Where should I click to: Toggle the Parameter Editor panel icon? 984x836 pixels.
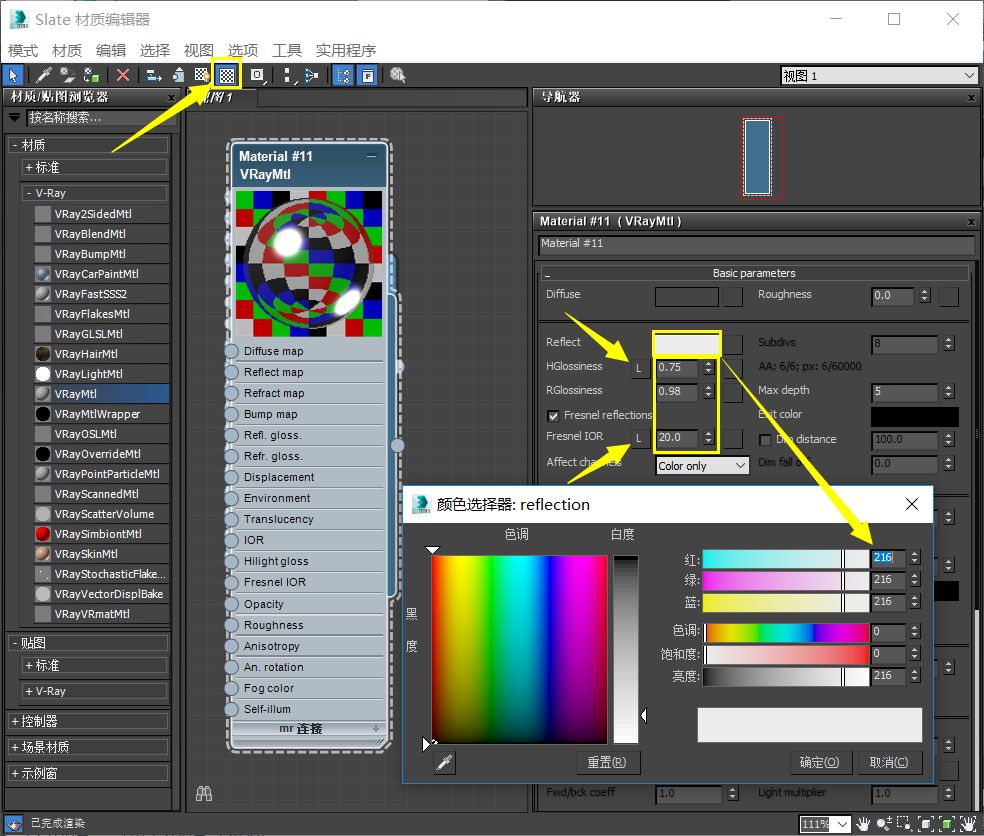[x=368, y=76]
